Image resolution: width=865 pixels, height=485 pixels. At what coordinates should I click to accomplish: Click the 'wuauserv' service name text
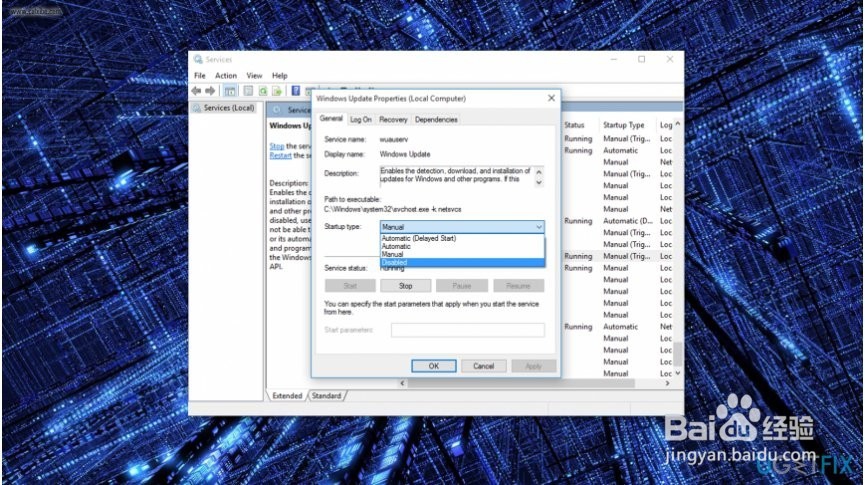pyautogui.click(x=393, y=140)
